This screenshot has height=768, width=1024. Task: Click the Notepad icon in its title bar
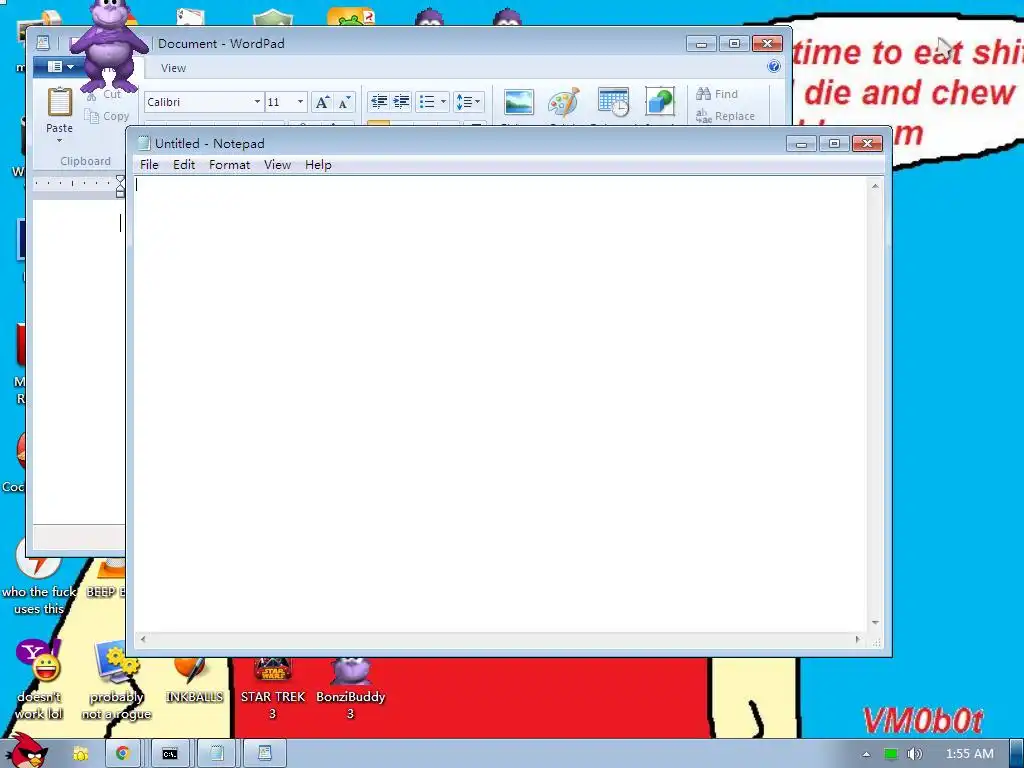(x=144, y=143)
